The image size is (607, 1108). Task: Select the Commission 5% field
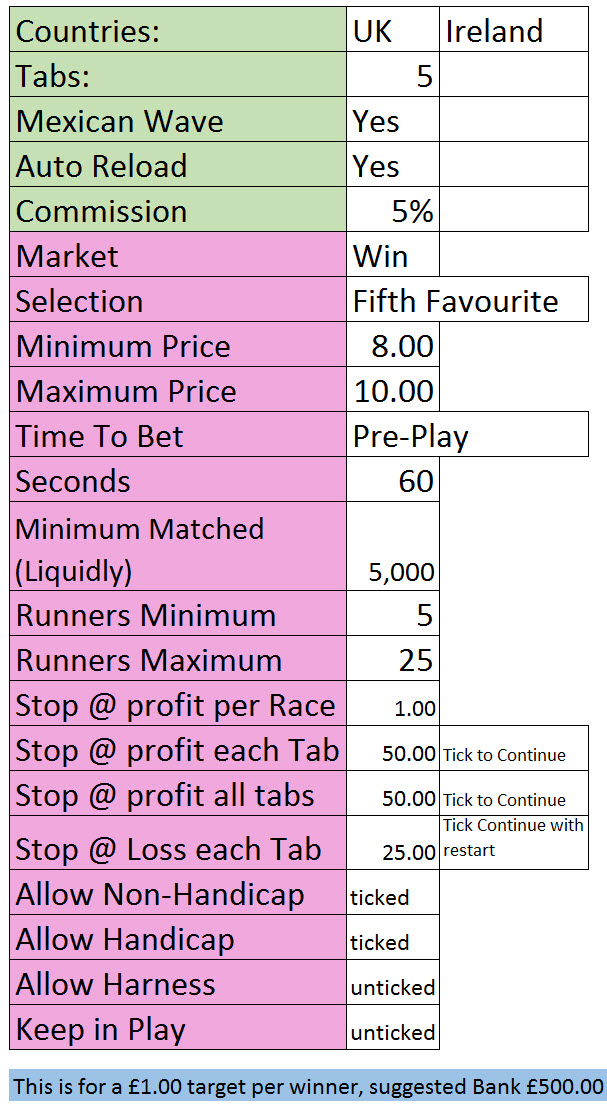click(392, 211)
